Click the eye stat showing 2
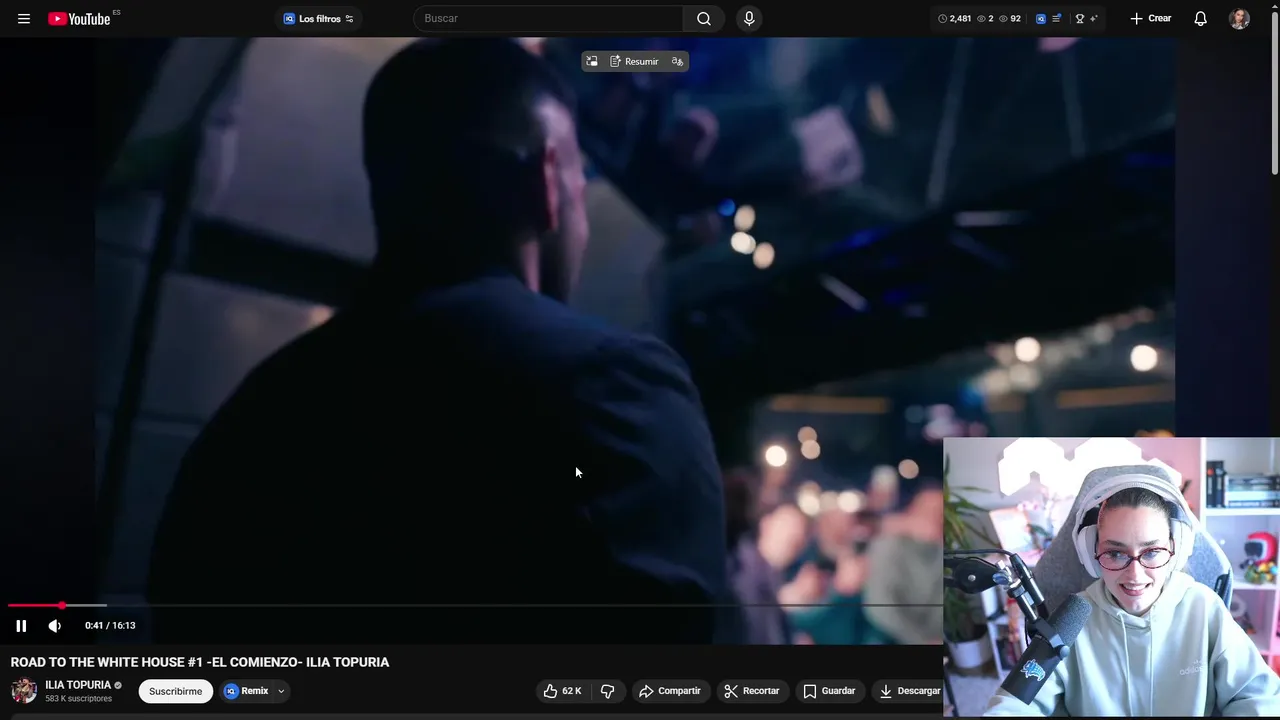 tap(985, 19)
